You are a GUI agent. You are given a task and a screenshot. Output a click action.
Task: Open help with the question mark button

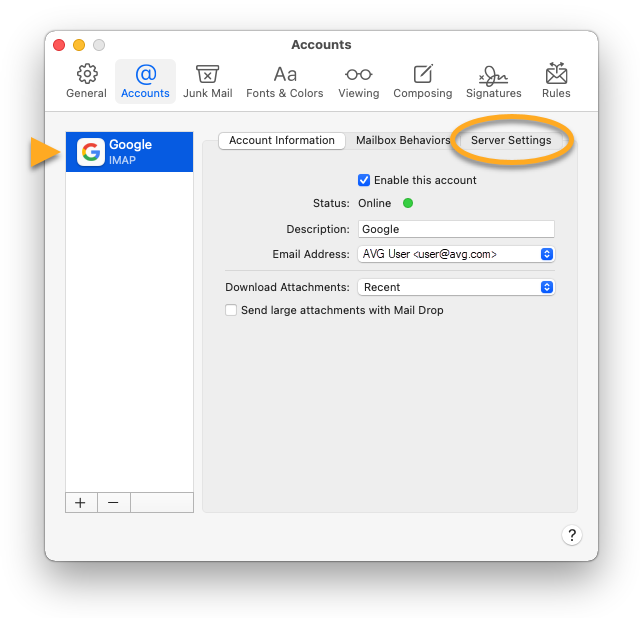[x=571, y=535]
